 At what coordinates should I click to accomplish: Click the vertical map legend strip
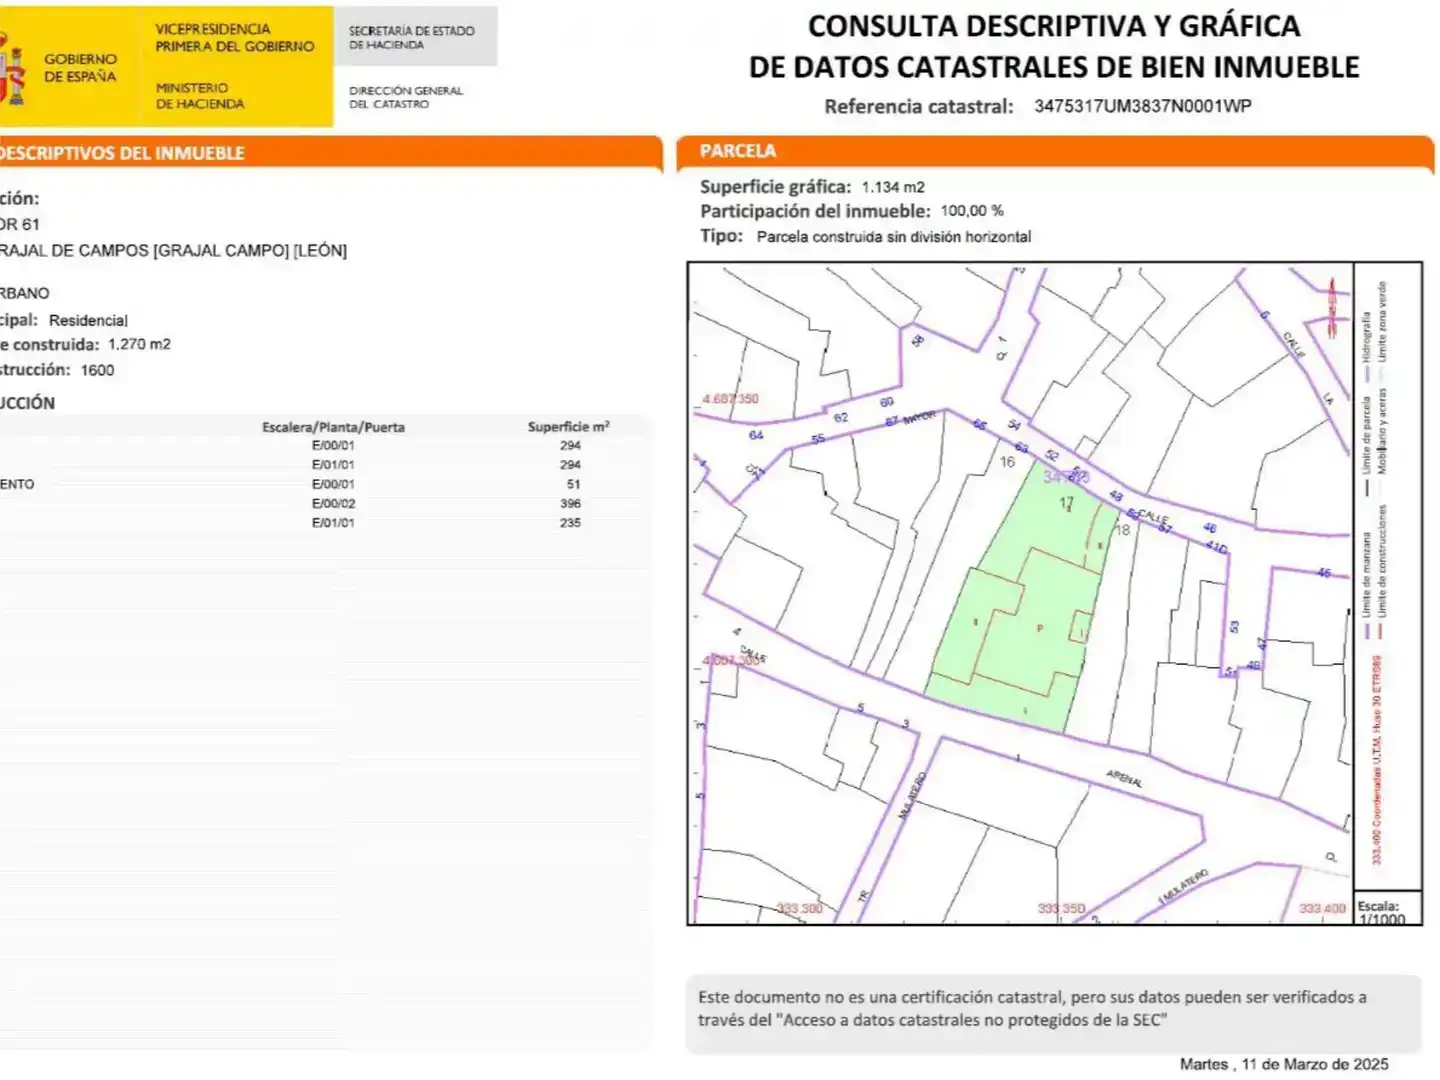tap(1388, 576)
